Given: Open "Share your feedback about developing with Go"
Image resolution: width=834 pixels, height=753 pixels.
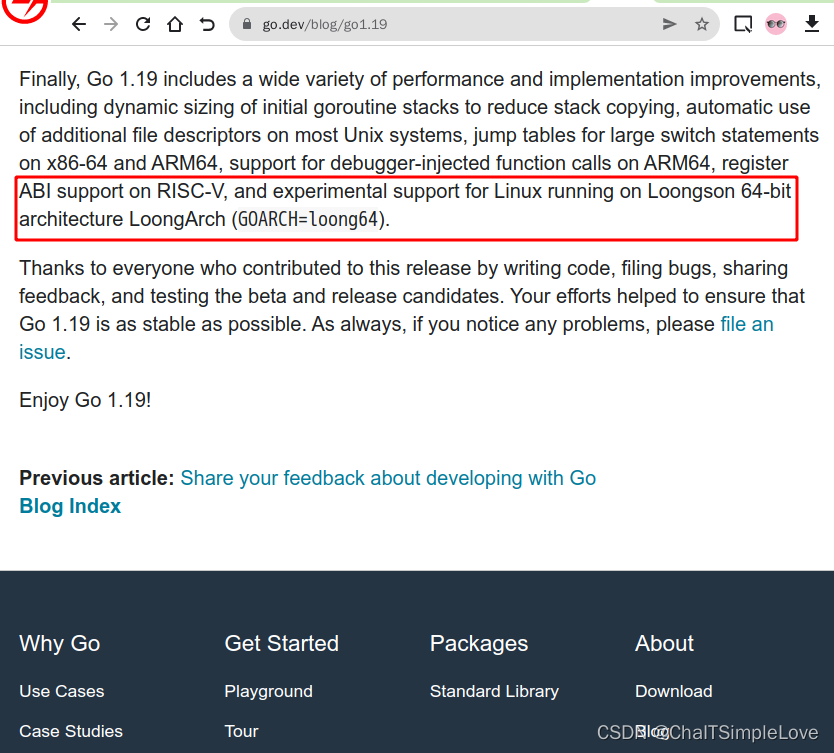Looking at the screenshot, I should point(388,478).
